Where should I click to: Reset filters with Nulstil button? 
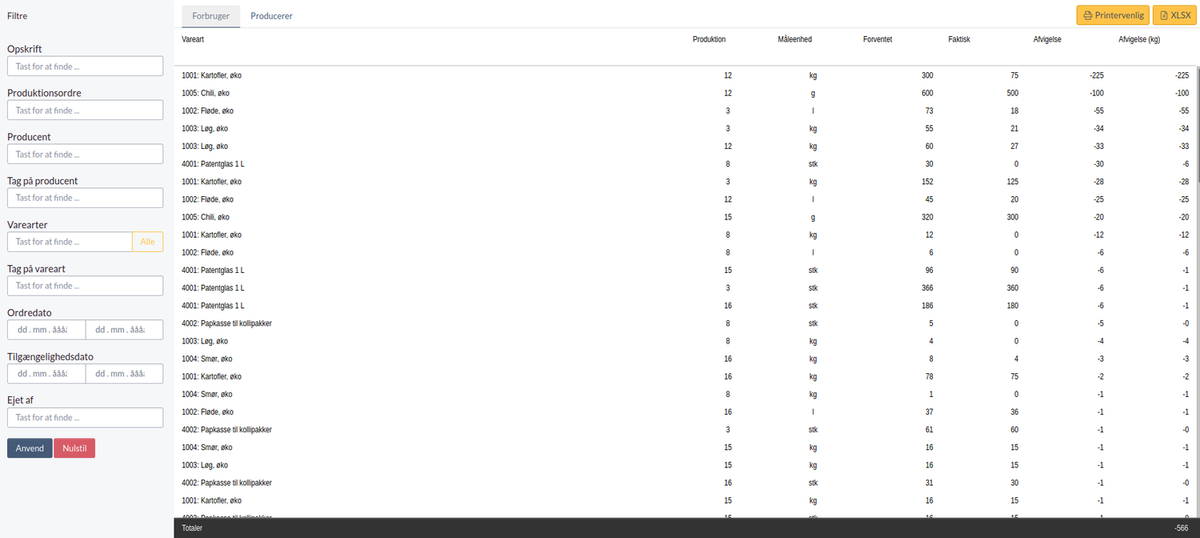(75, 448)
